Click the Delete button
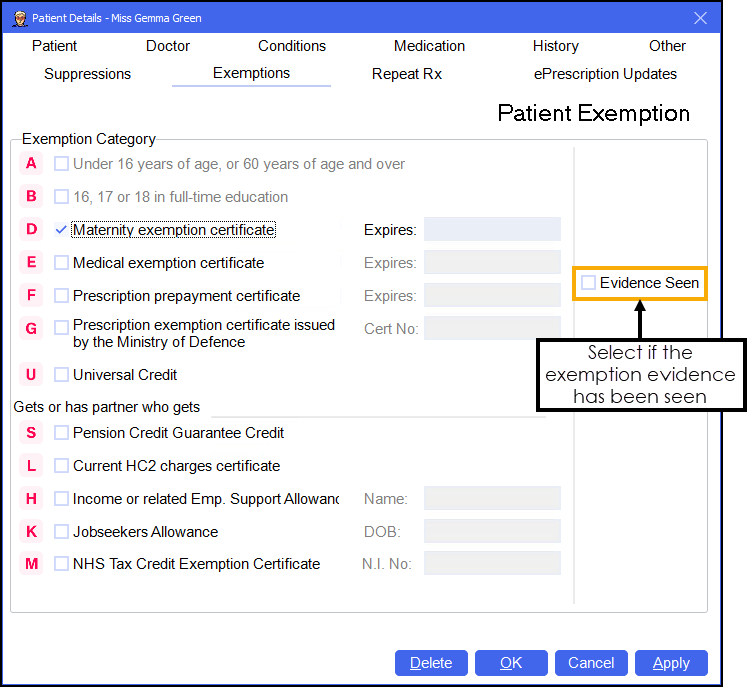The height and width of the screenshot is (687, 749). point(431,663)
